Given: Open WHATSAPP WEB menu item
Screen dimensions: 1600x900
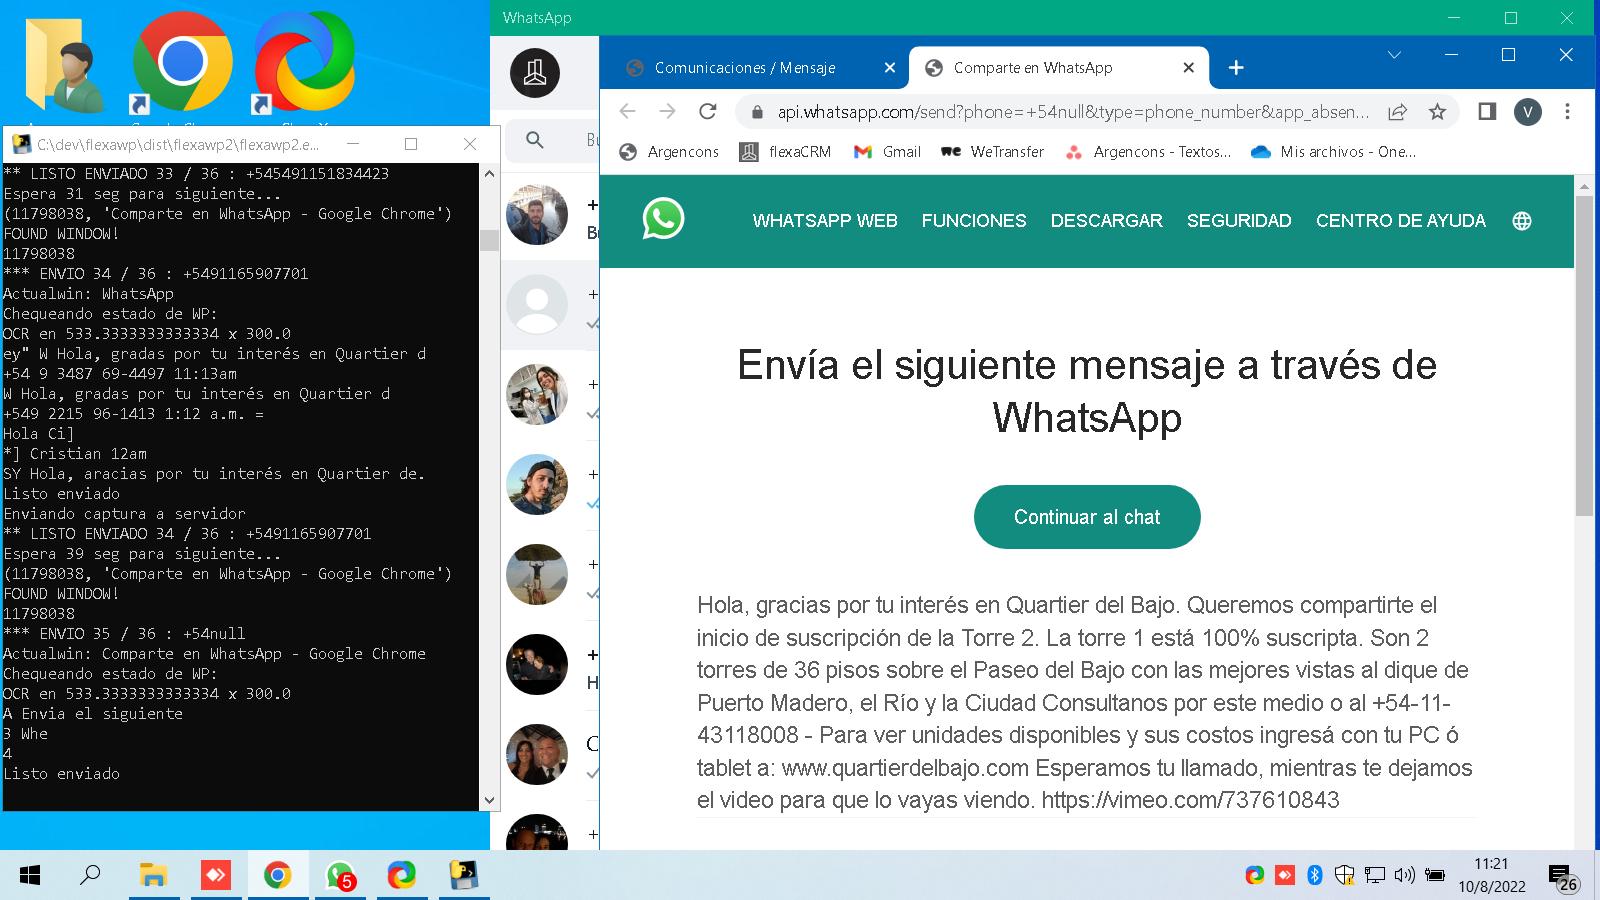Looking at the screenshot, I should (825, 221).
